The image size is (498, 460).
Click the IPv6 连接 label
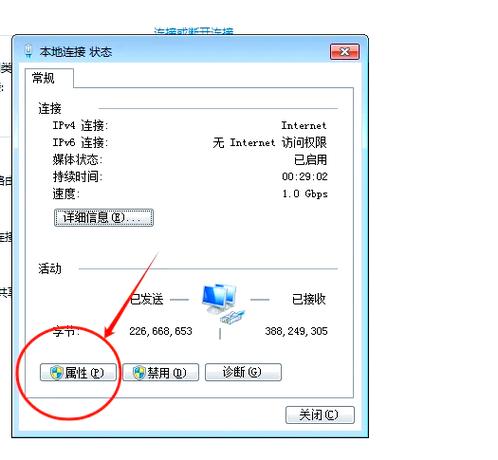tap(80, 143)
